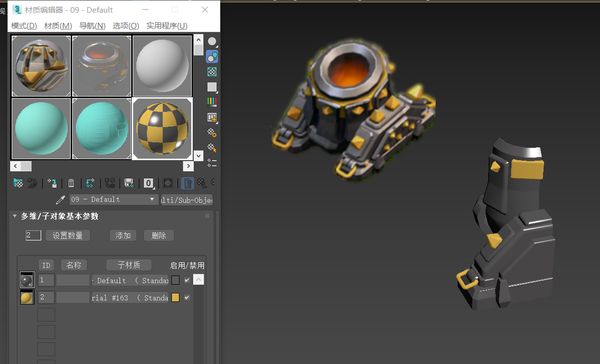Image resolution: width=600 pixels, height=364 pixels.
Task: Open the 实用程序(U) menu
Action: pos(167,26)
